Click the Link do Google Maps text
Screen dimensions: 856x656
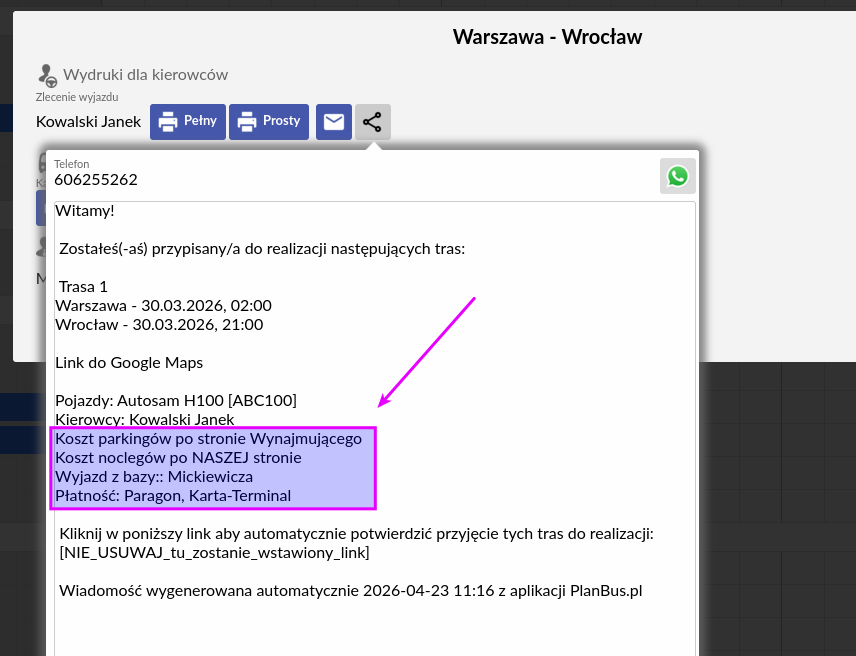129,362
